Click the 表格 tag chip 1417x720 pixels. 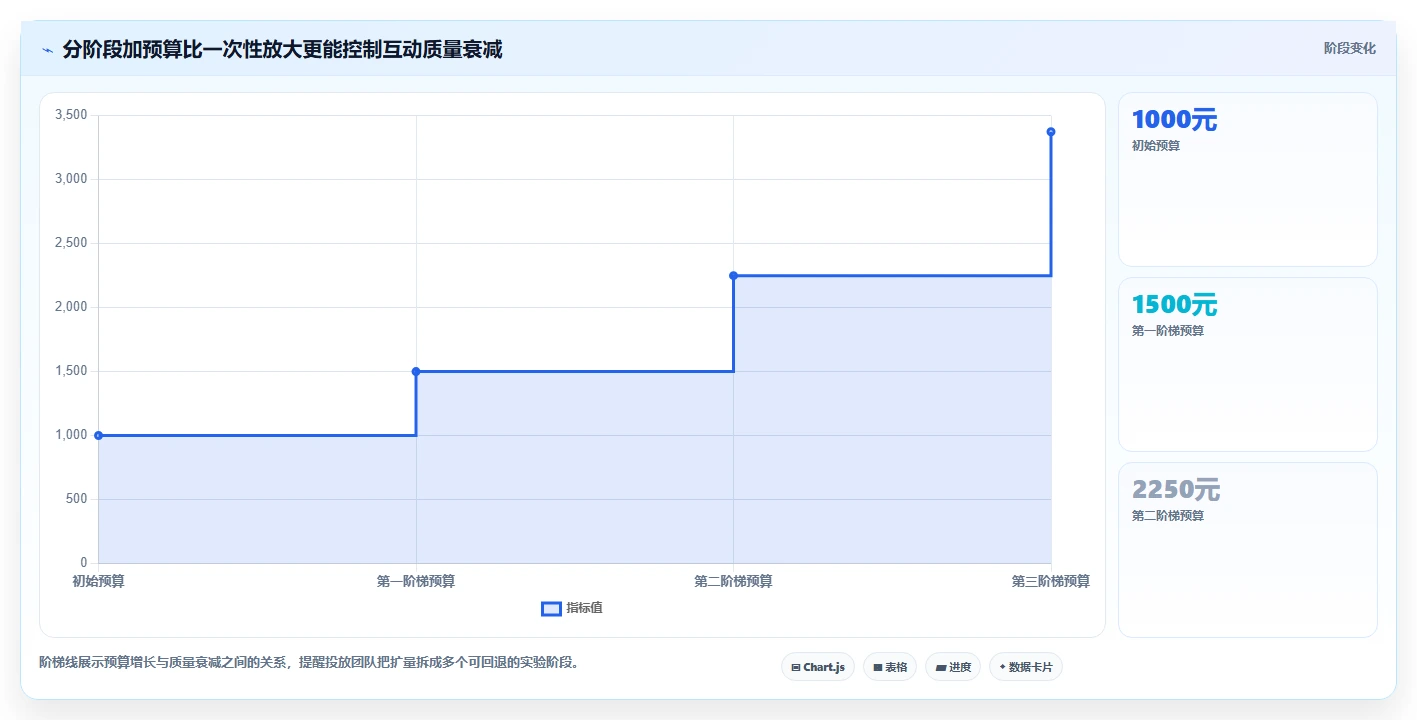click(890, 667)
